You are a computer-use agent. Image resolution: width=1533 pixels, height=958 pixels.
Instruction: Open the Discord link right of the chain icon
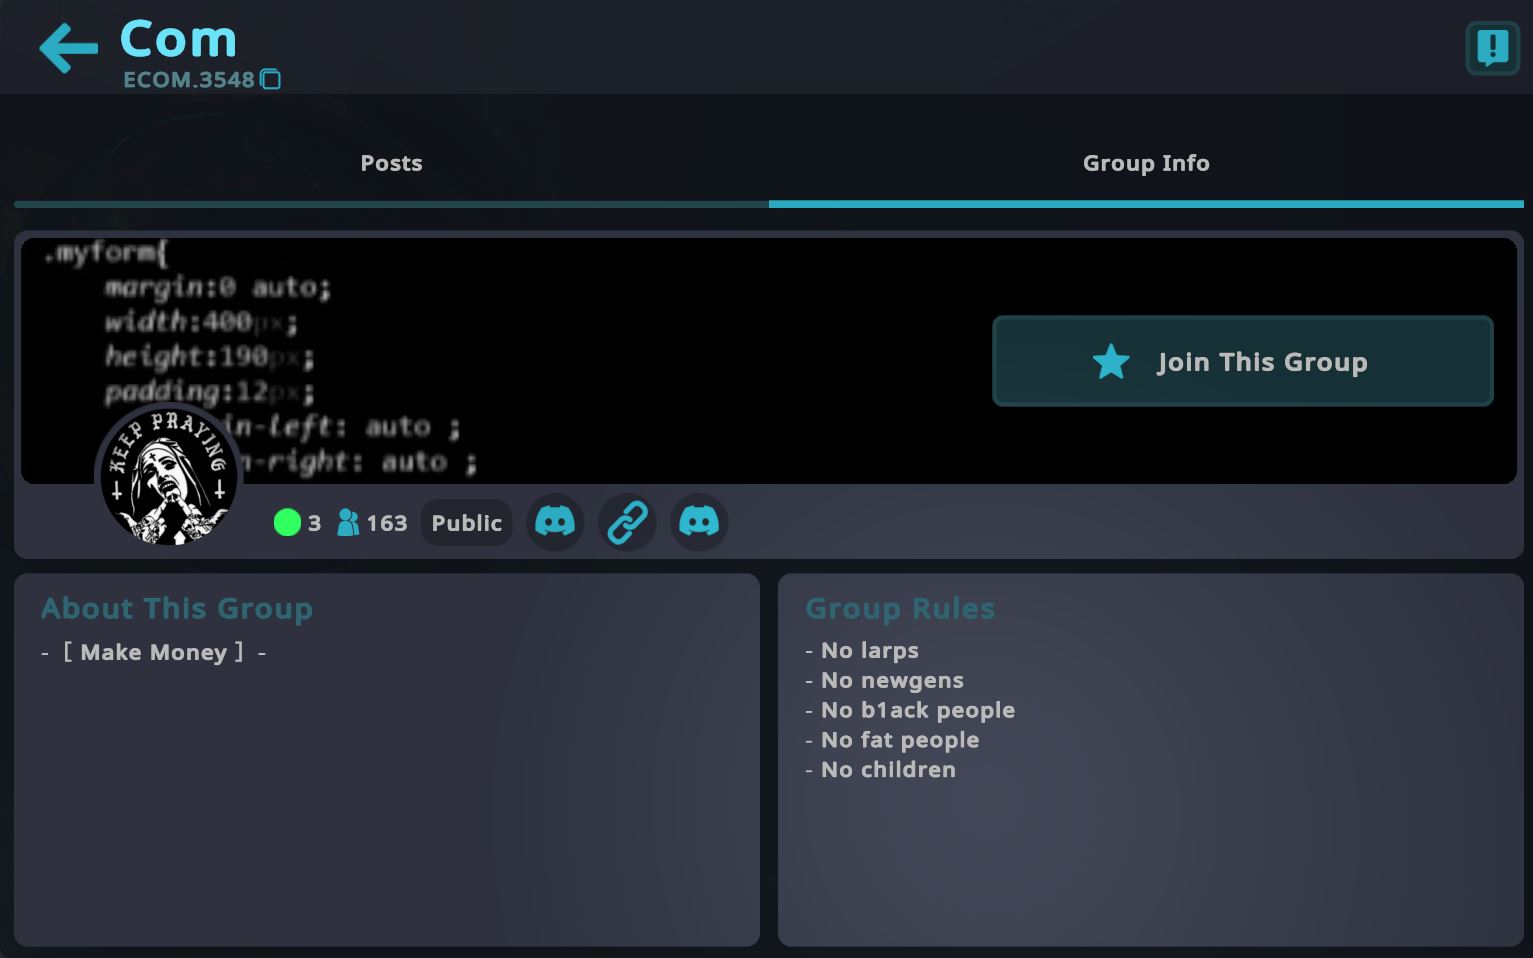[x=699, y=522]
